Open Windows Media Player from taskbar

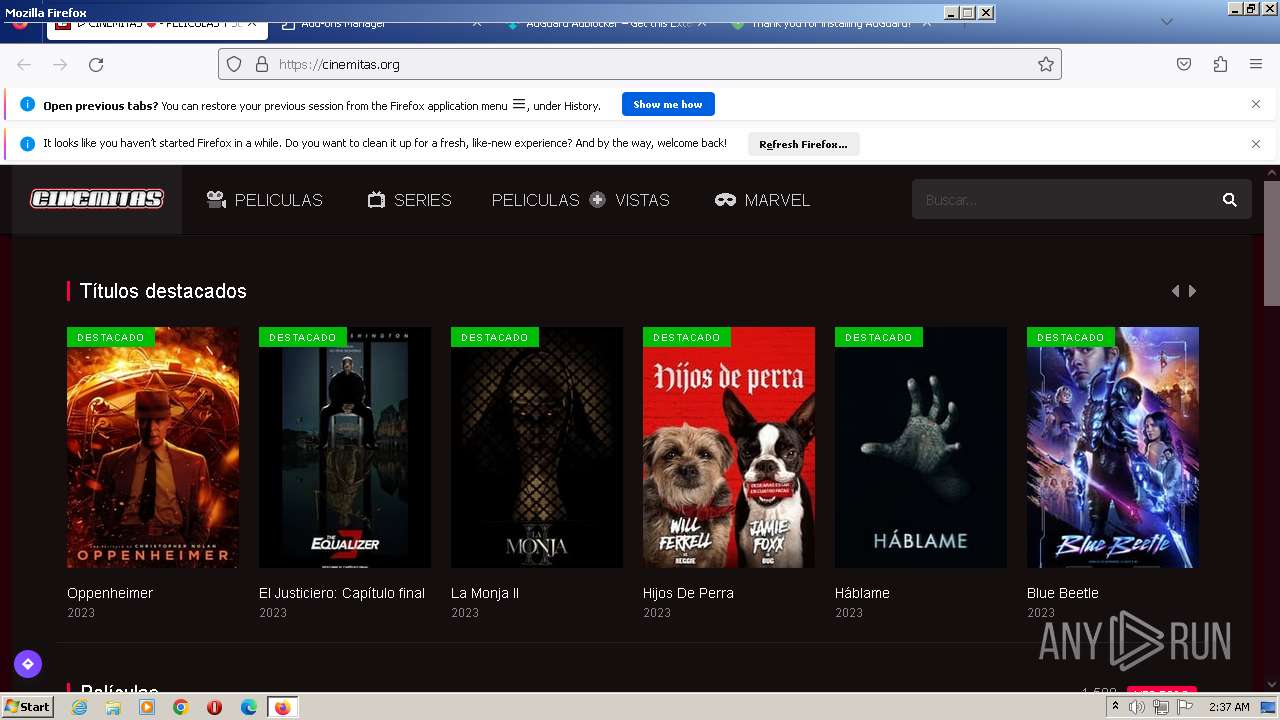tap(147, 707)
